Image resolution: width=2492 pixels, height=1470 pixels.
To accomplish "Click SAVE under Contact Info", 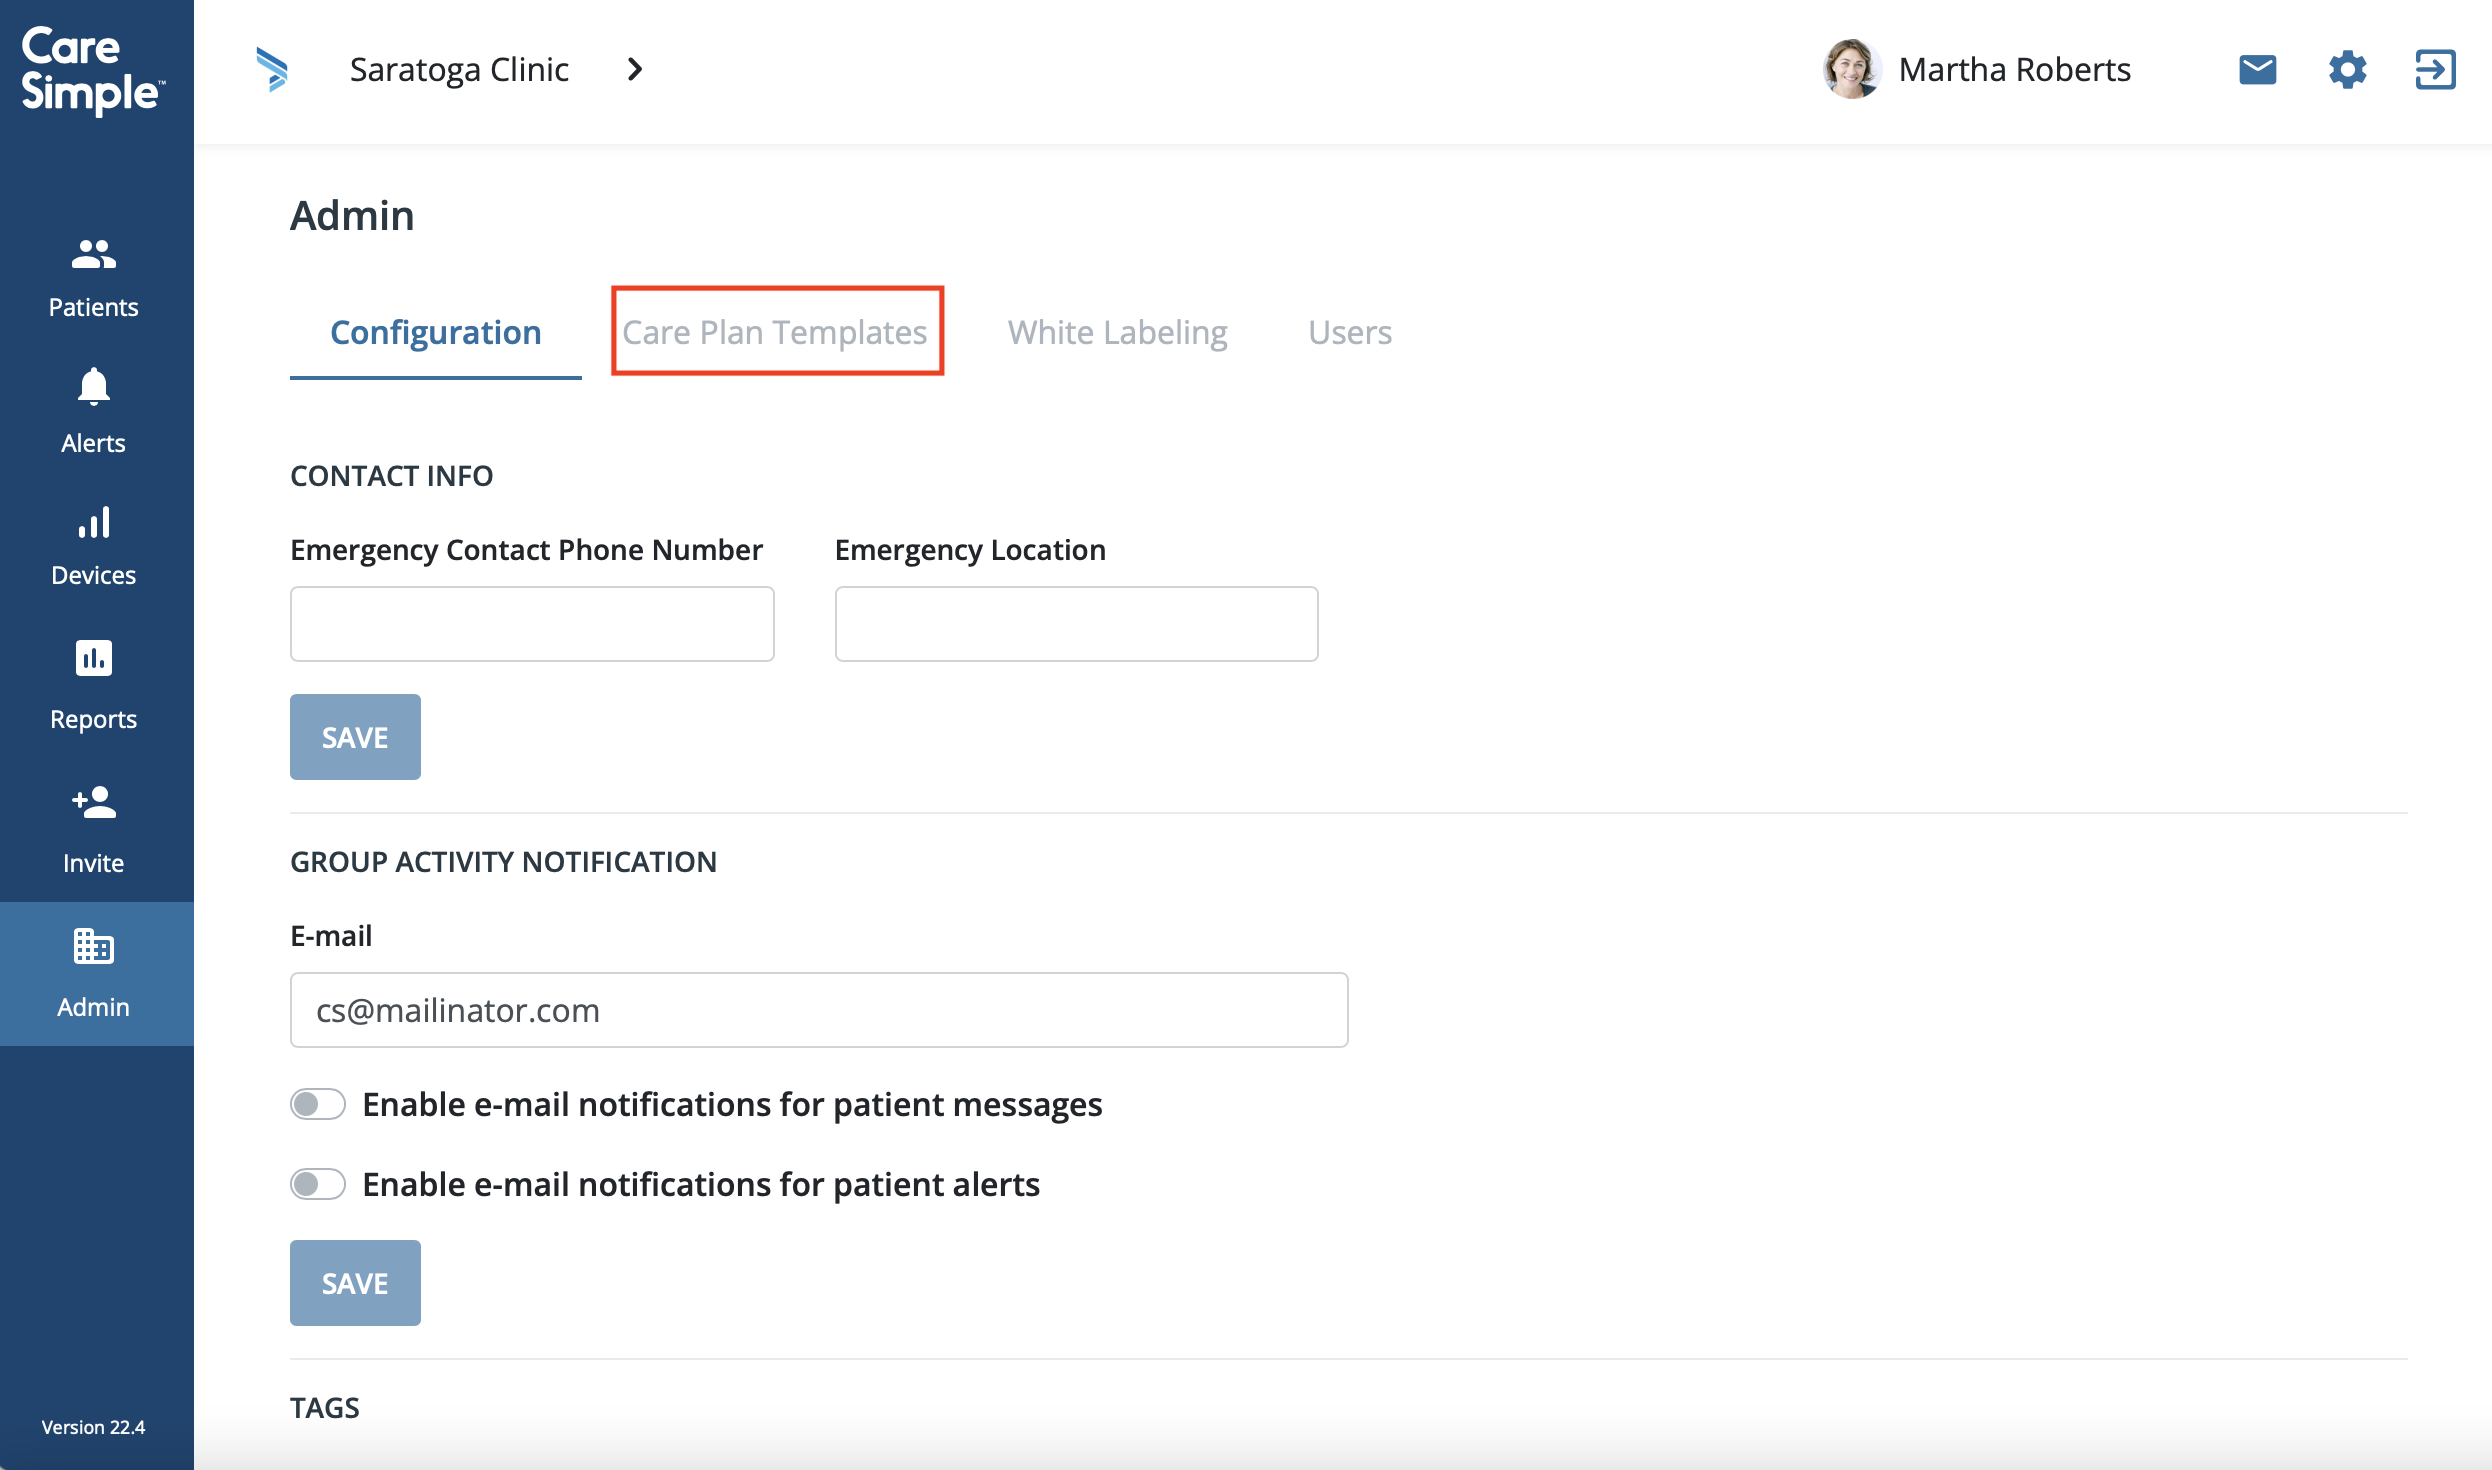I will (x=355, y=737).
